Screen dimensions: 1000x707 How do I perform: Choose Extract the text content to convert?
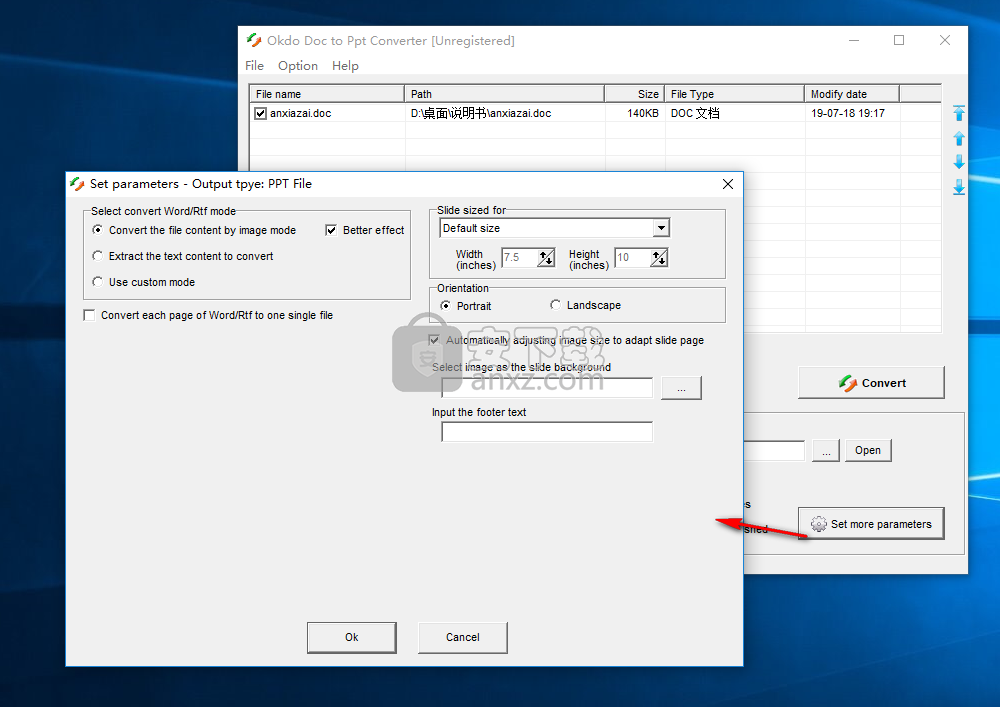(97, 256)
